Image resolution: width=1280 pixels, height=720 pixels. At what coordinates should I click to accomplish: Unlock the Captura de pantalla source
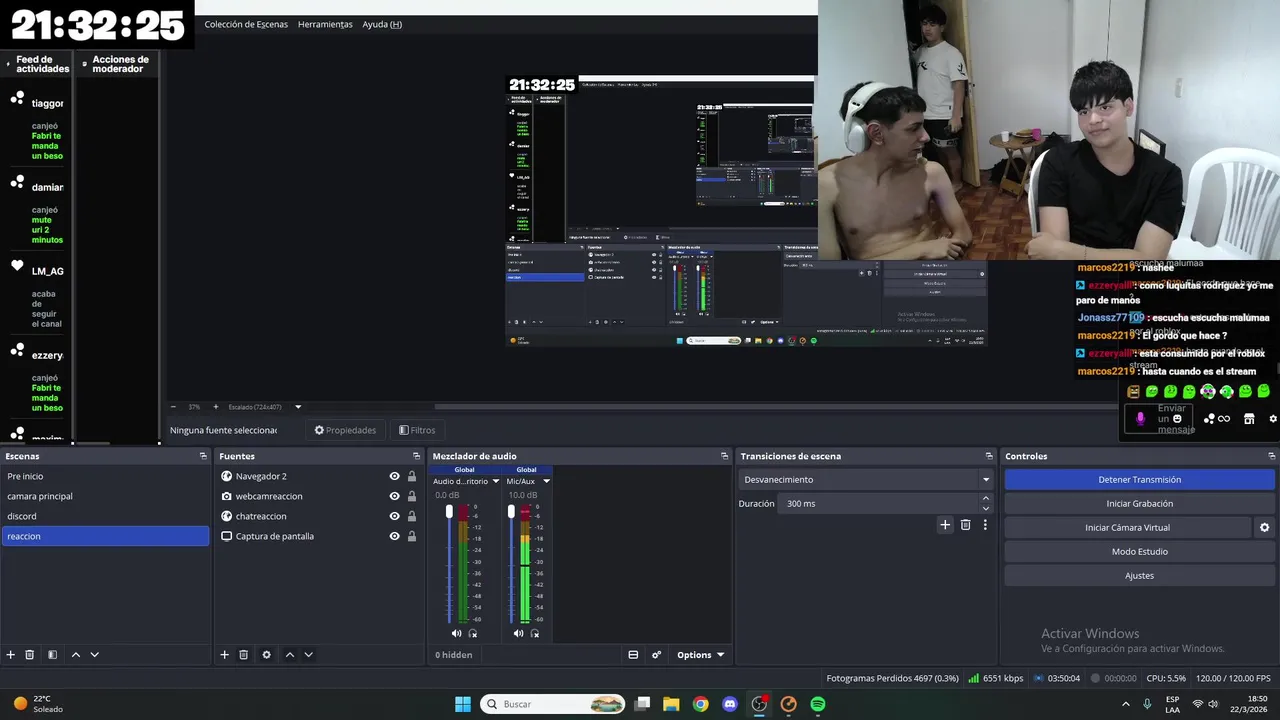coord(411,536)
